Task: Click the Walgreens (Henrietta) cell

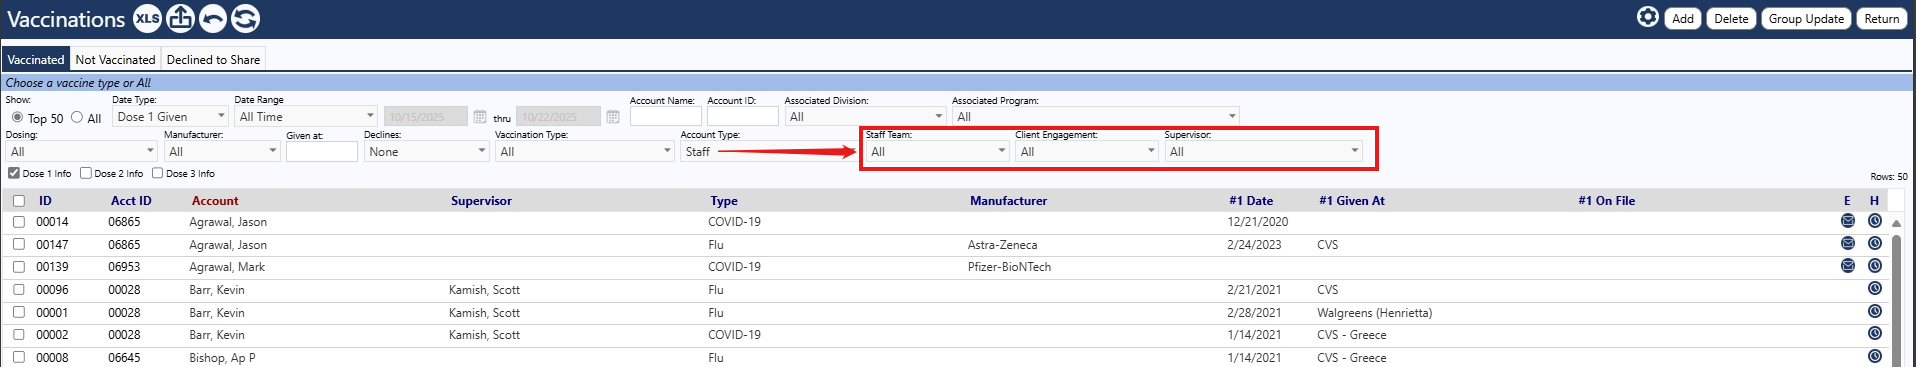Action: [x=1374, y=312]
